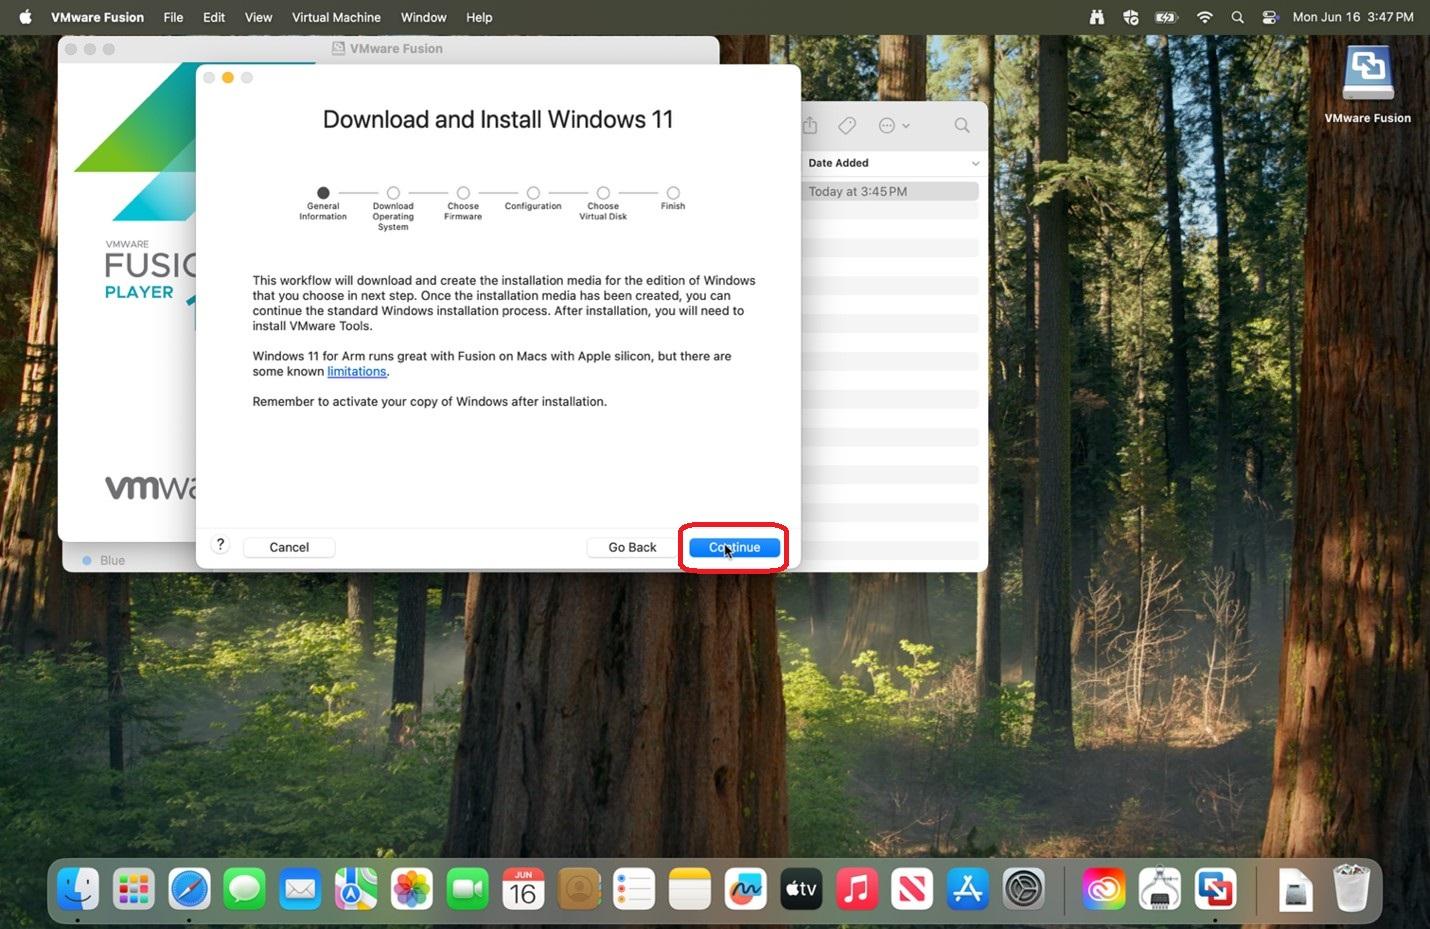Click the date and time in the menu bar
1430x929 pixels.
pyautogui.click(x=1353, y=17)
